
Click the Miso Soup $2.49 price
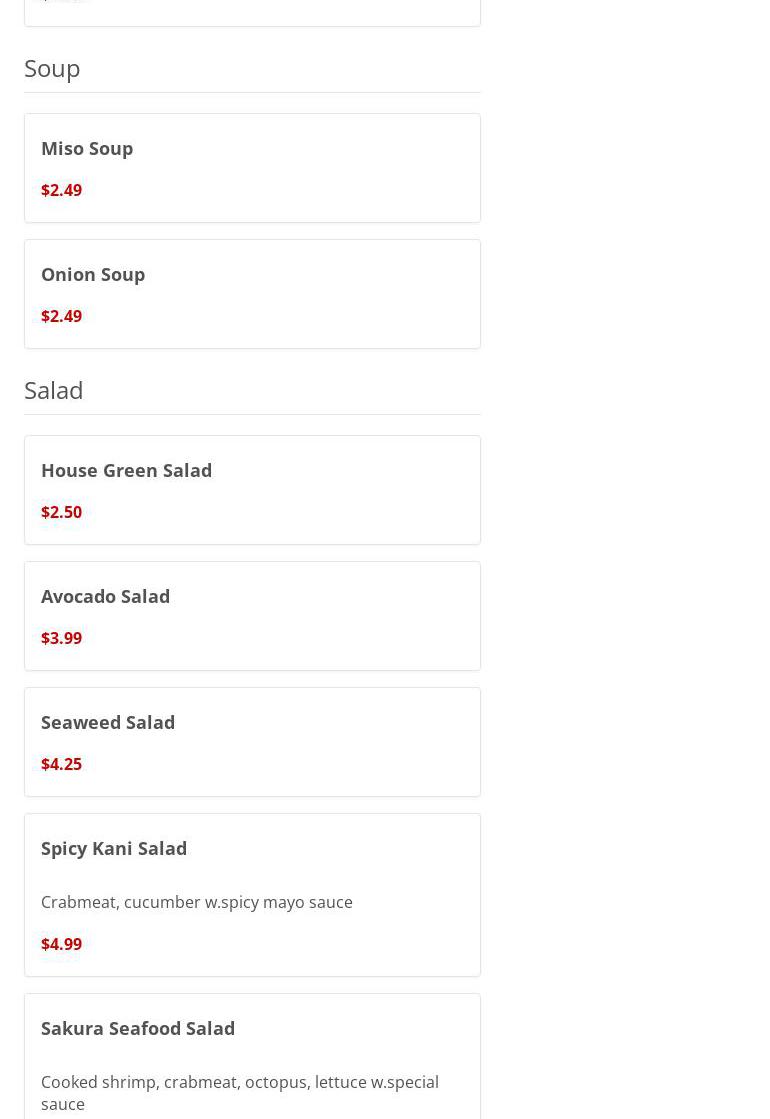click(61, 190)
